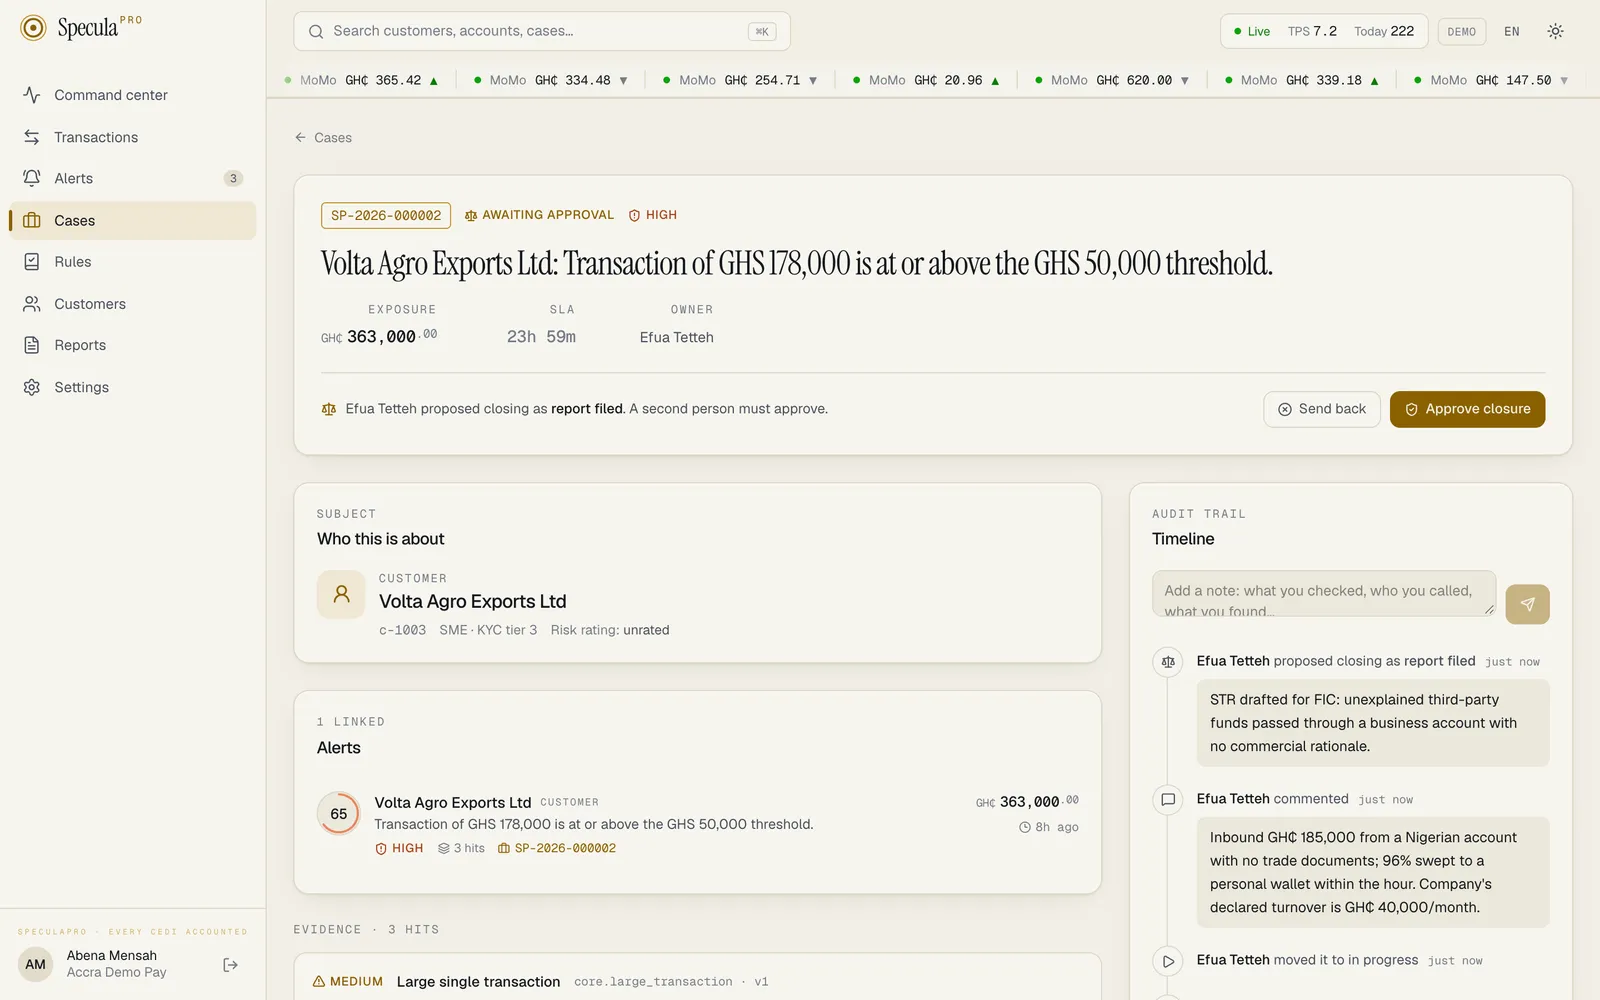Click AWAITING APPROVAL status label
The width and height of the screenshot is (1600, 1000).
(x=539, y=215)
